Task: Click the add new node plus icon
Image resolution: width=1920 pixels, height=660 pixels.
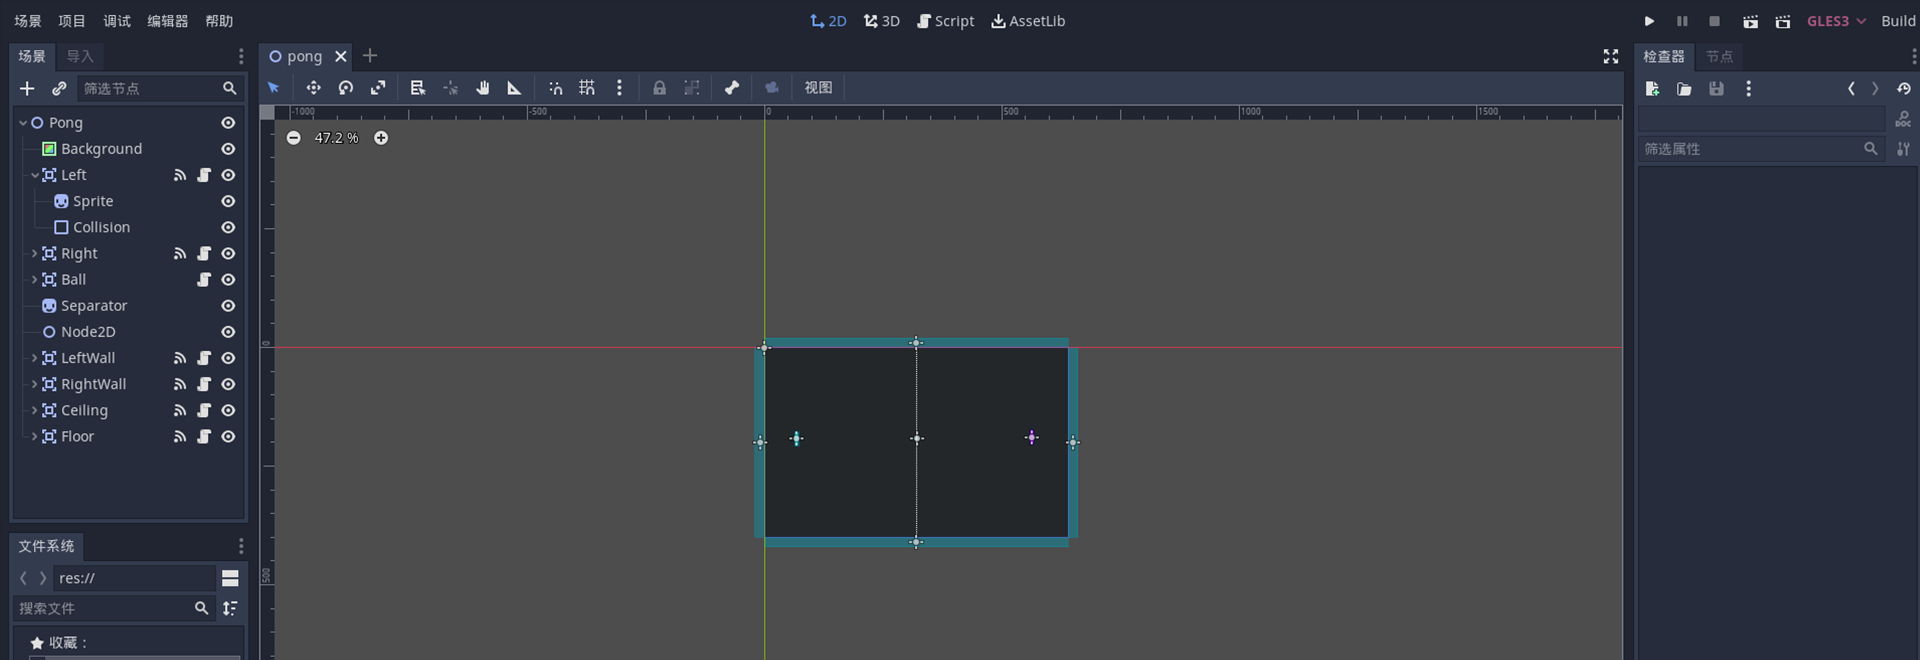Action: 27,89
